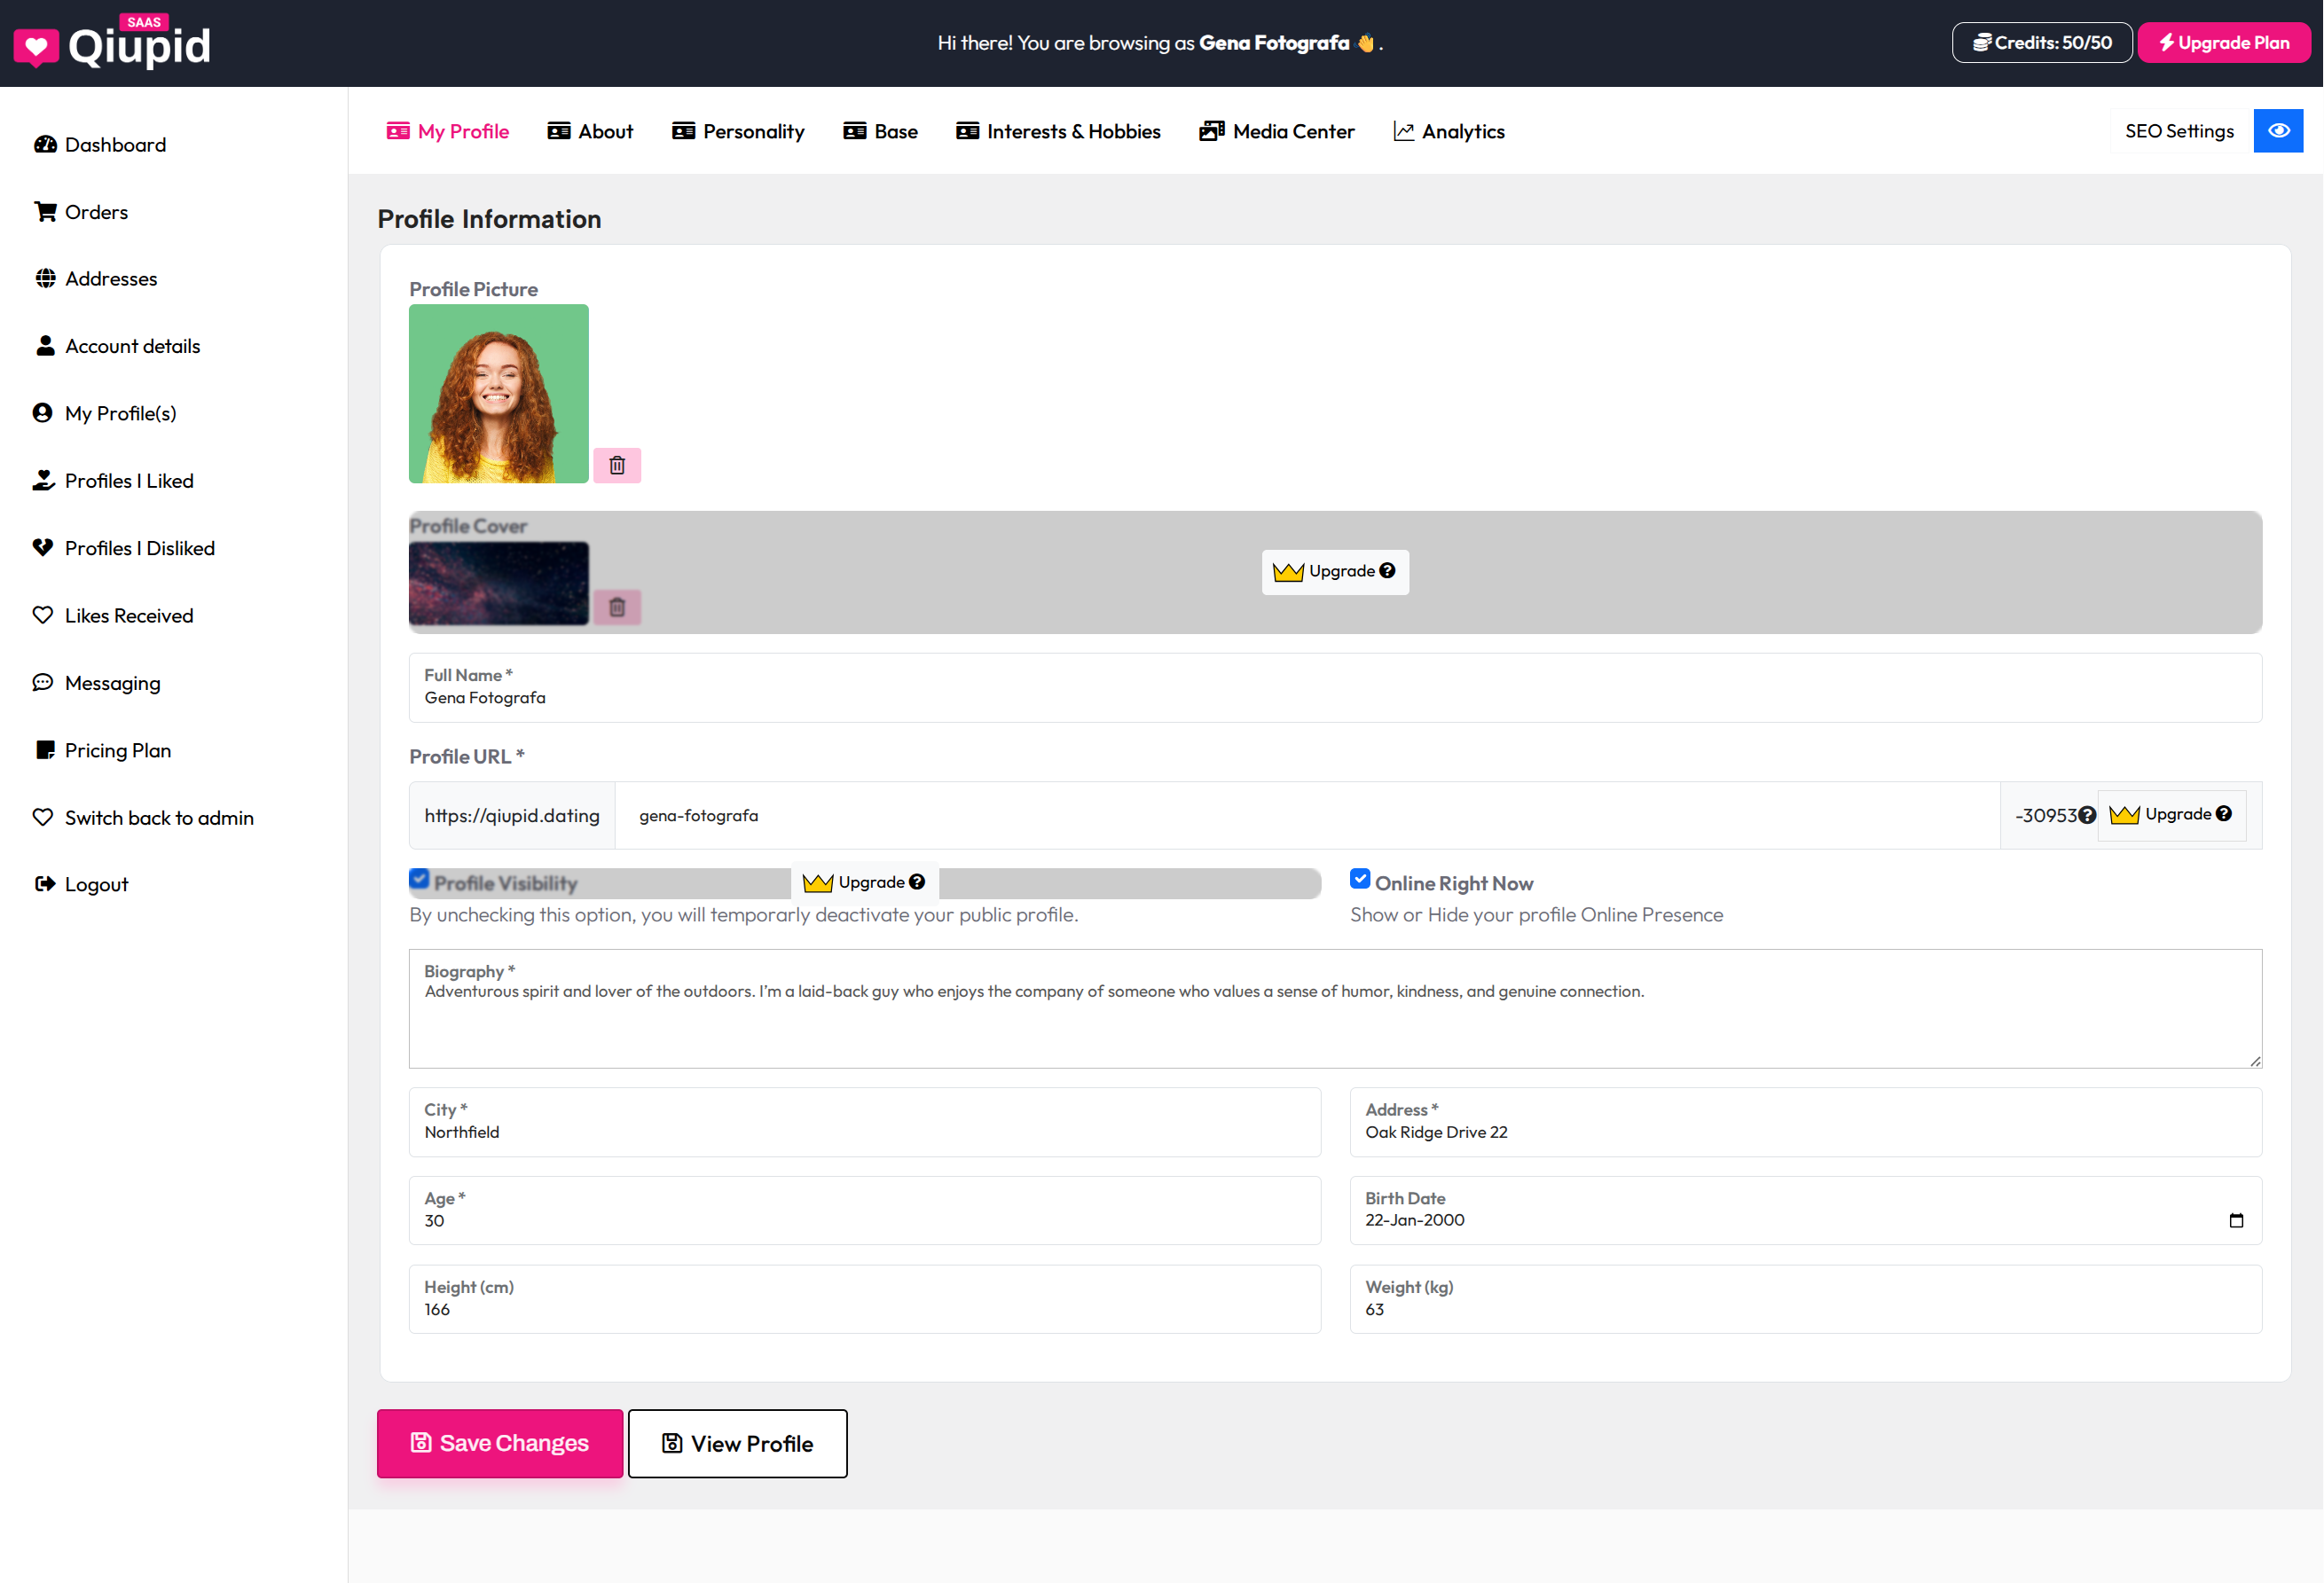Click the Logout exit icon
Screen dimensions: 2324x1583
coord(45,884)
